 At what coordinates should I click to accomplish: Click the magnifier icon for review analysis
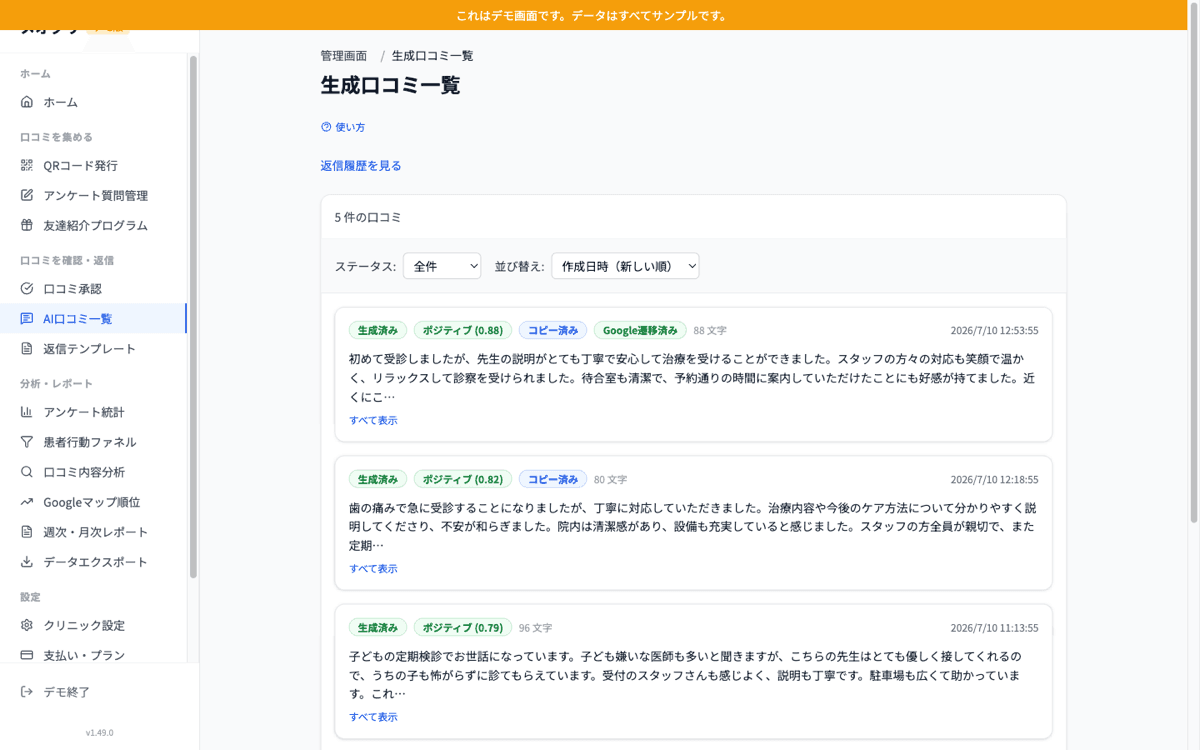pyautogui.click(x=27, y=471)
